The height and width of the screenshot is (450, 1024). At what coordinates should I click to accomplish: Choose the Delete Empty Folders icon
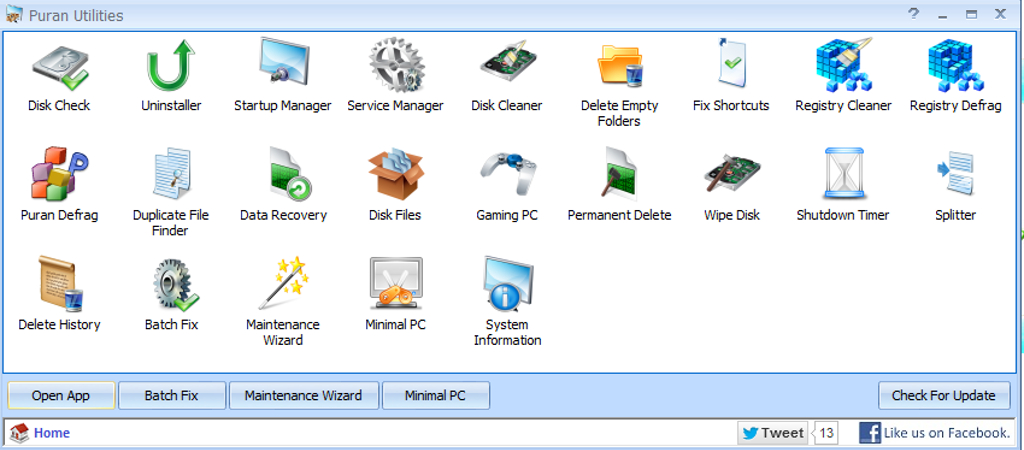(x=619, y=65)
